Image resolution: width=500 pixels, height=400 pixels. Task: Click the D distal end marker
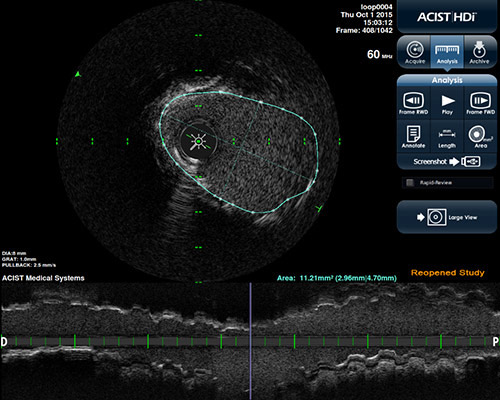point(4,342)
